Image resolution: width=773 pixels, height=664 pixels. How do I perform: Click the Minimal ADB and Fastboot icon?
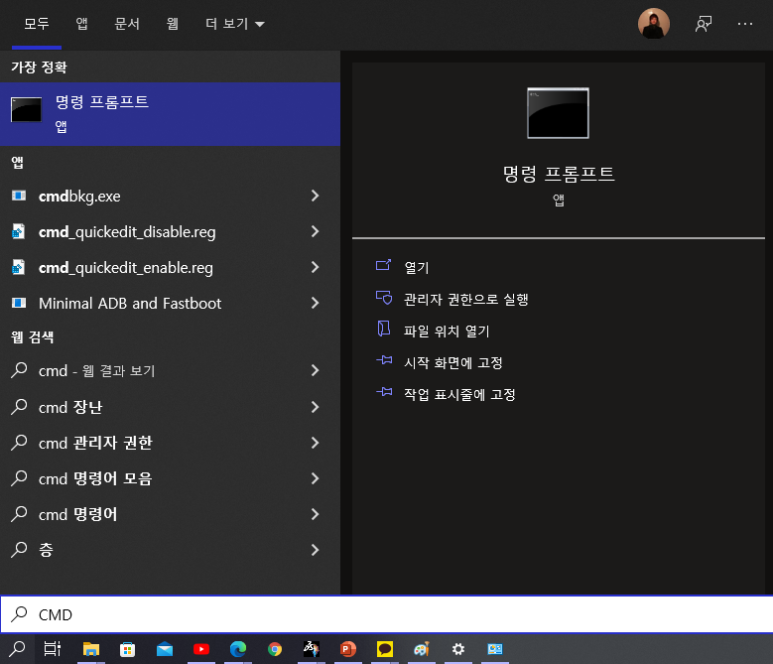[x=19, y=303]
